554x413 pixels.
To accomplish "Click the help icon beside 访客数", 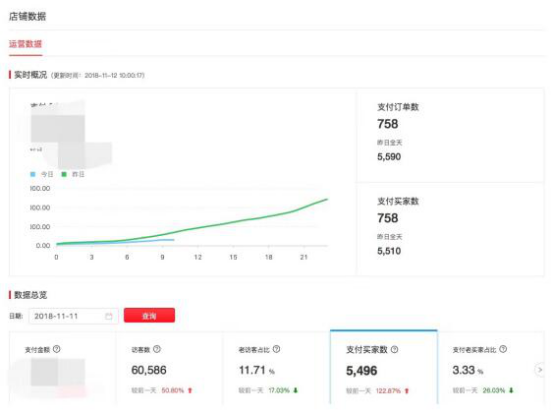I will tap(157, 349).
